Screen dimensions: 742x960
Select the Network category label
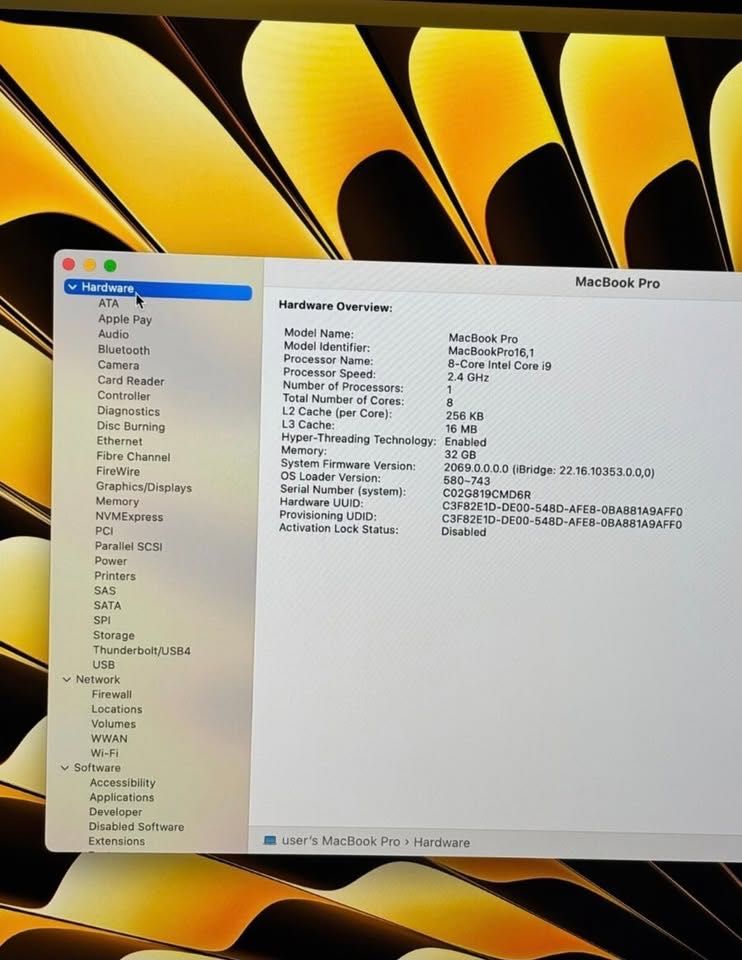click(x=97, y=680)
